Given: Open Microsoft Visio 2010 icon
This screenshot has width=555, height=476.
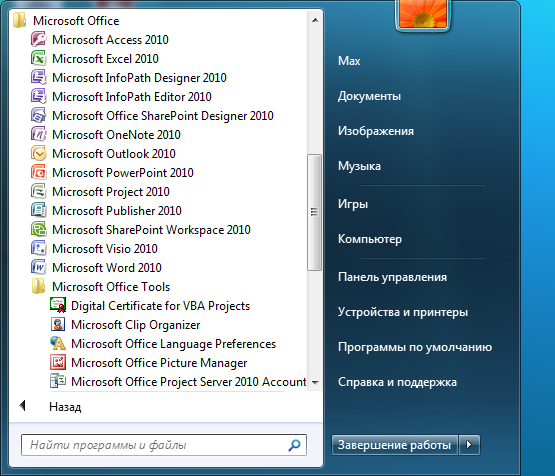Looking at the screenshot, I should point(38,248).
